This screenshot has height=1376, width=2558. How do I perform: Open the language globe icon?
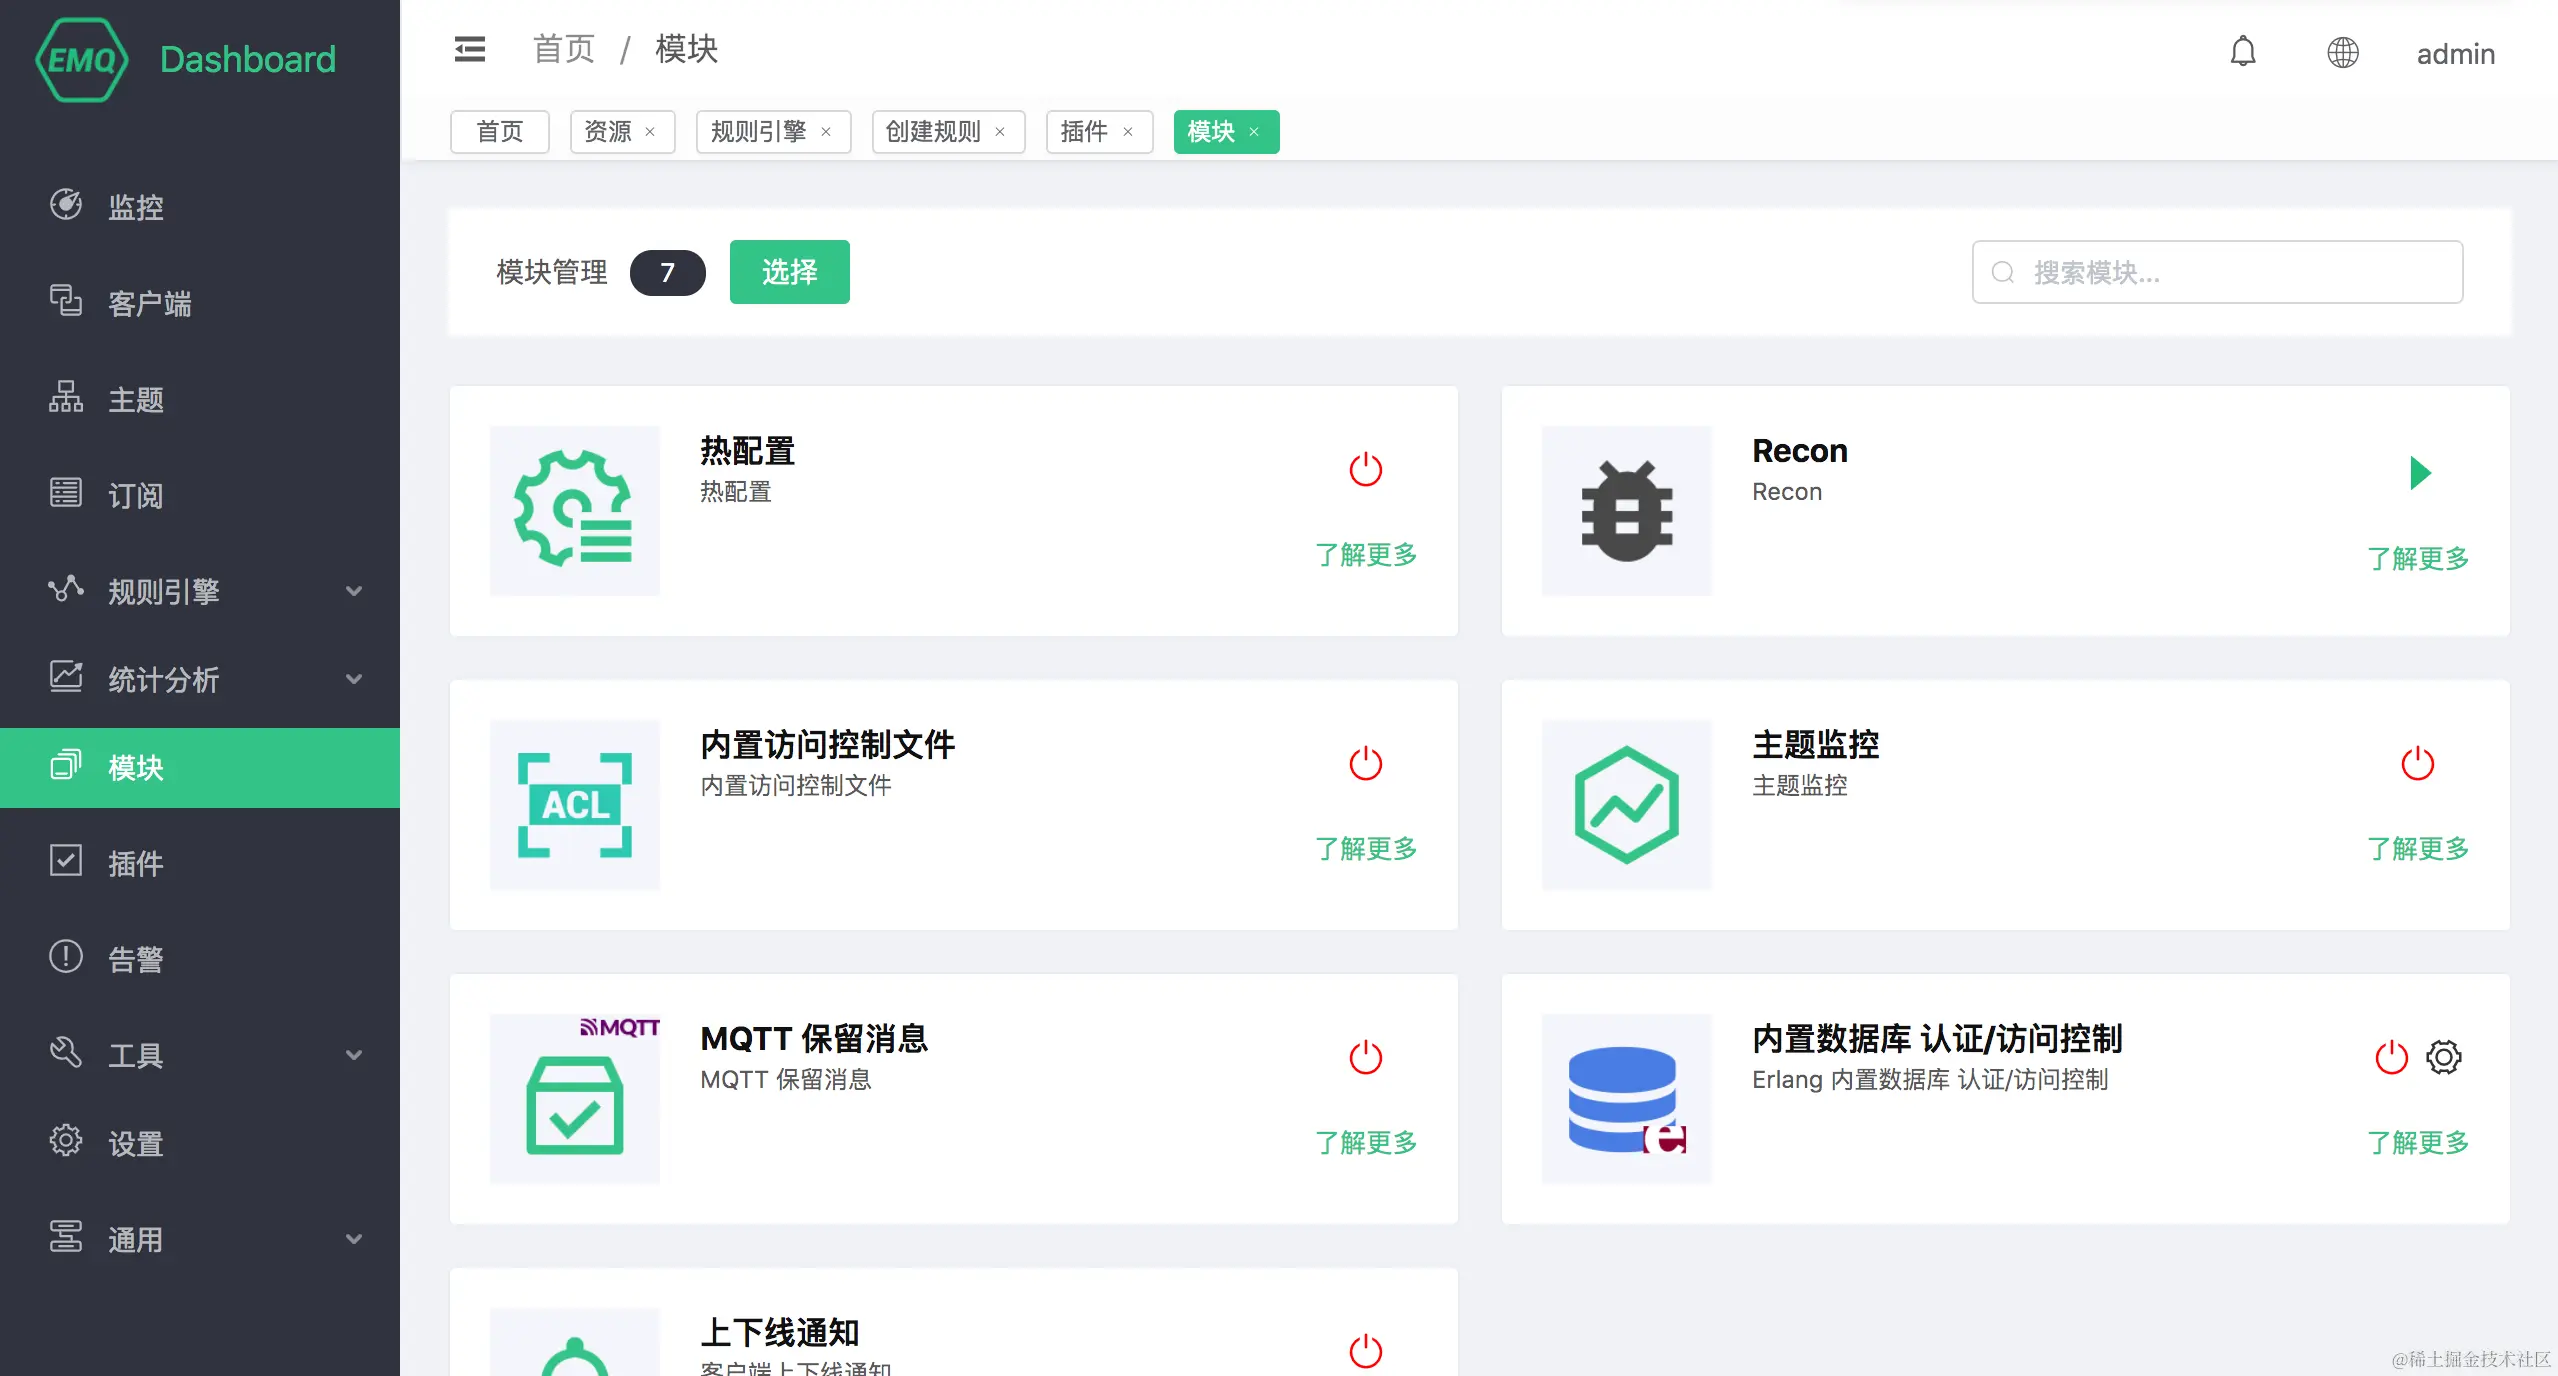(2342, 52)
